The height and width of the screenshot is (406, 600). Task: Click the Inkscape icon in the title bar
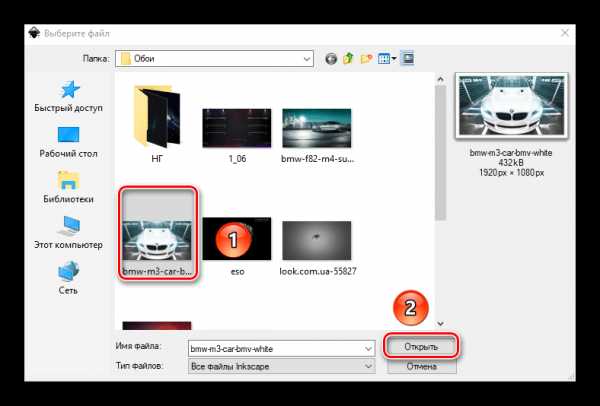34,33
